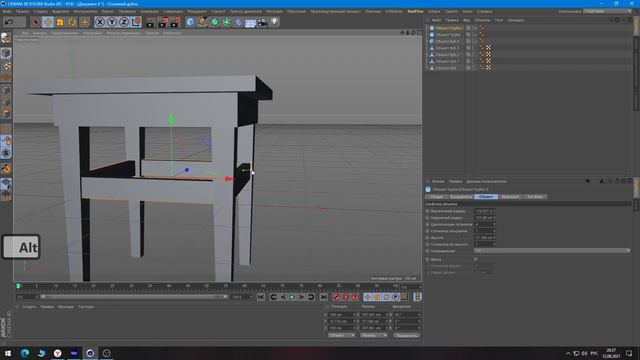Toggle Y axis lock
Viewport: 640px width, 360px height.
112,22
